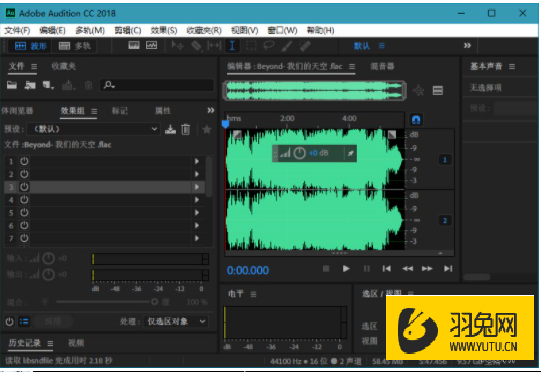Mark preset as favorite star
The width and height of the screenshot is (541, 372).
[x=207, y=129]
